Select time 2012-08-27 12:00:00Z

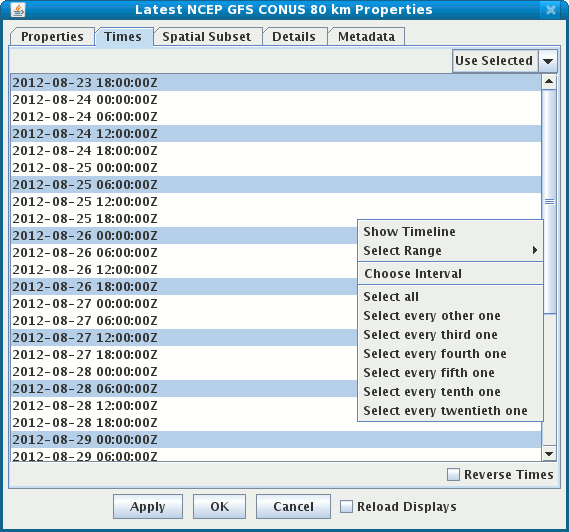coord(184,338)
